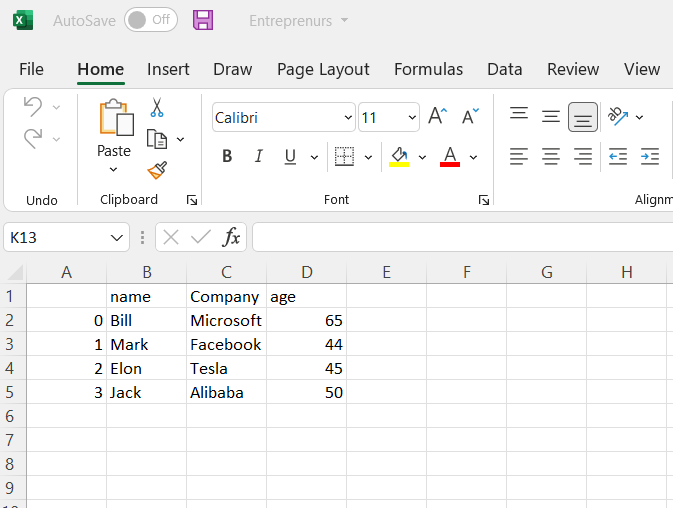Select Align Right icon
Screen dimensions: 673x508
[x=583, y=156]
